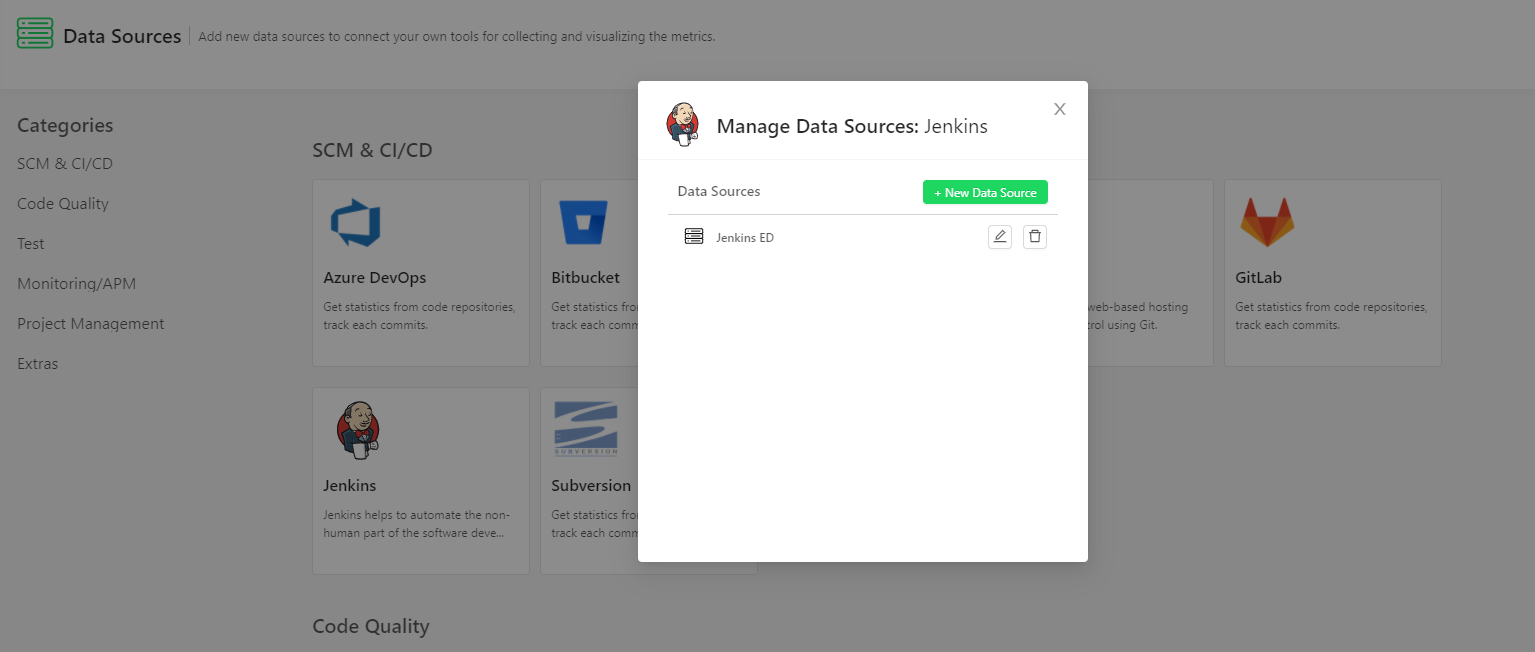Click the Jenkins card logo

[358, 430]
